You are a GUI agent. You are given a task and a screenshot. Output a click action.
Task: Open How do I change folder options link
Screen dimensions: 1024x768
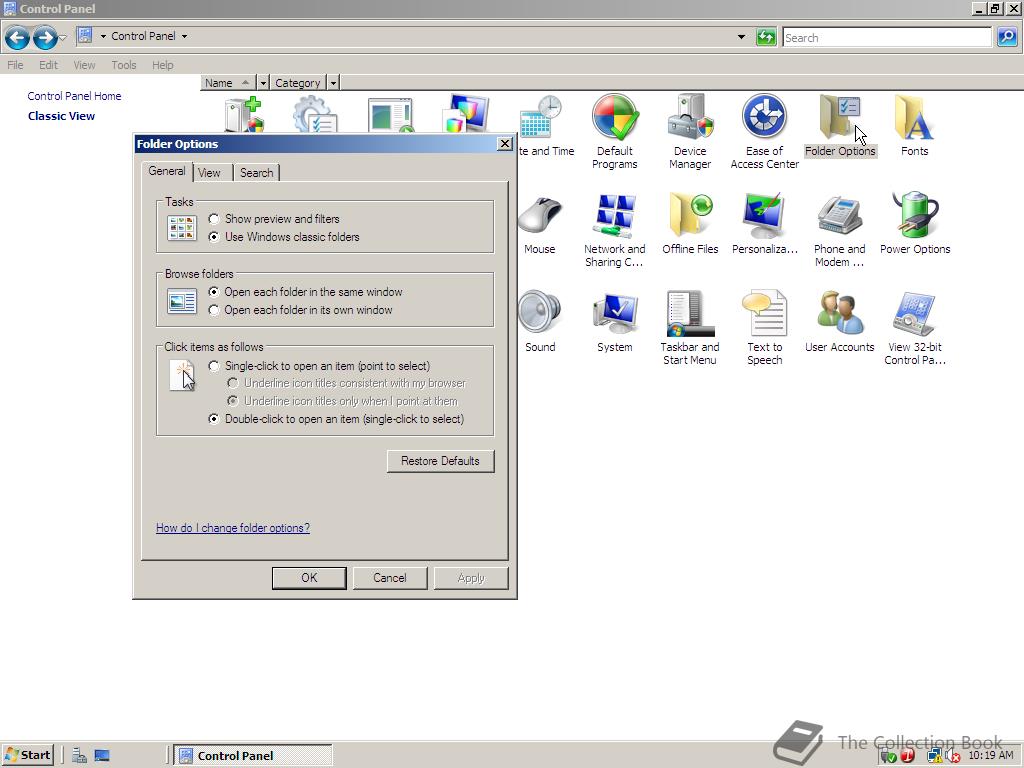[x=232, y=528]
